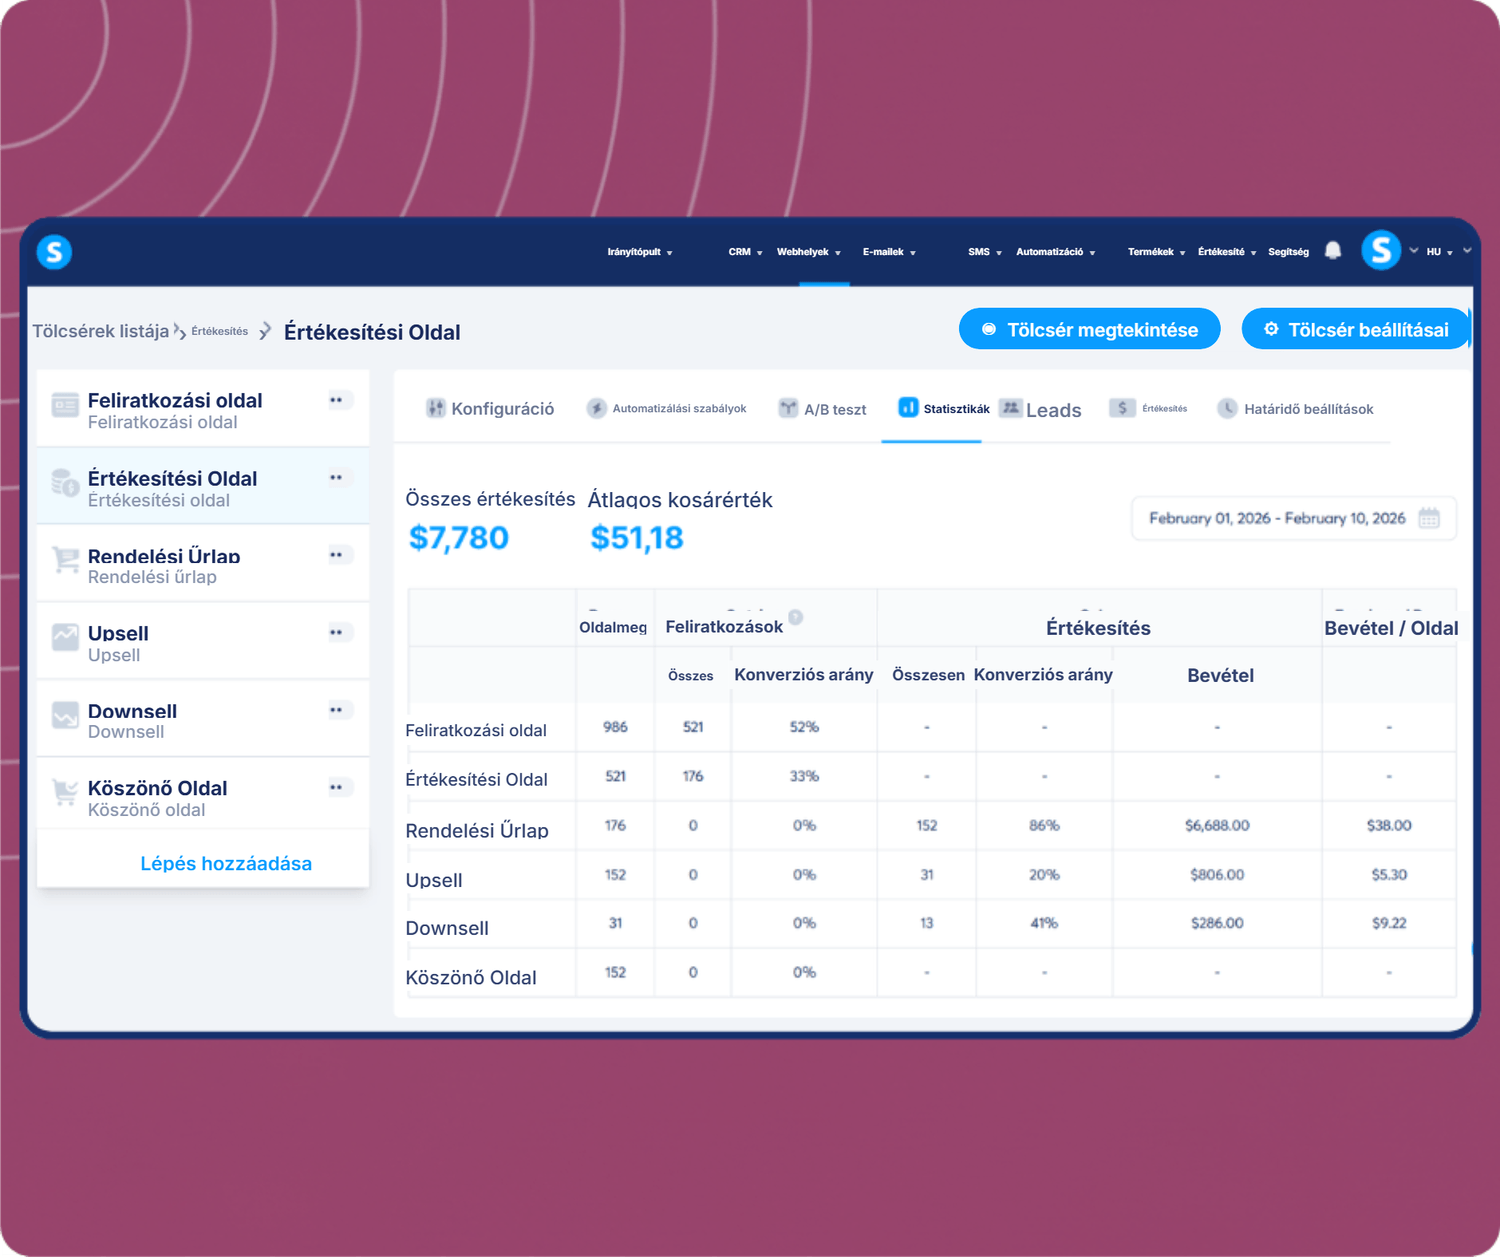Click the Értékesítés breadcrumb link
The width and height of the screenshot is (1500, 1257).
click(x=220, y=331)
